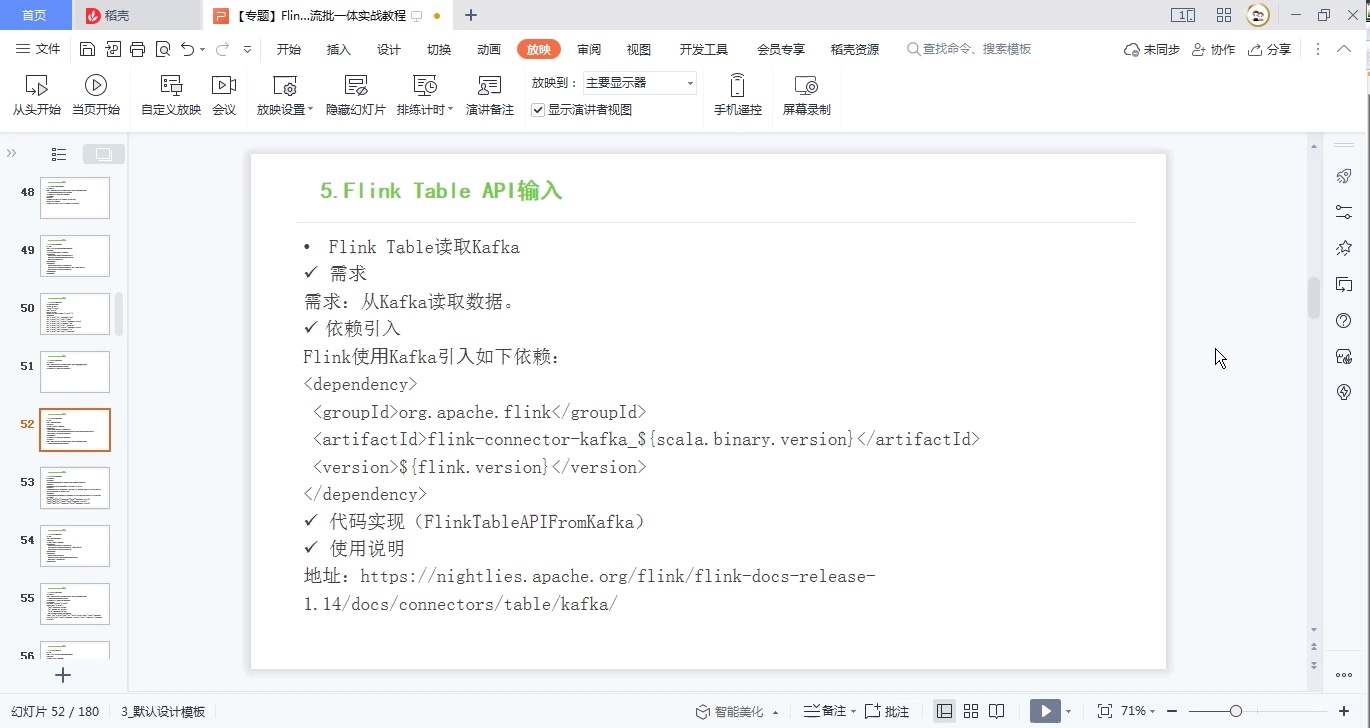
Task: Open the 放映到 display selector dropdown
Action: pos(689,83)
